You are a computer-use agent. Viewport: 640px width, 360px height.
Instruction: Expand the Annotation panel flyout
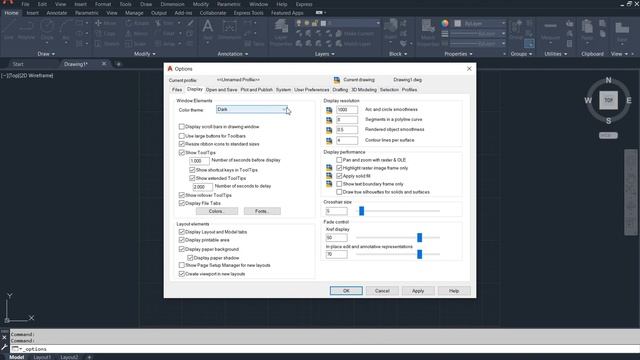pyautogui.click(x=233, y=53)
